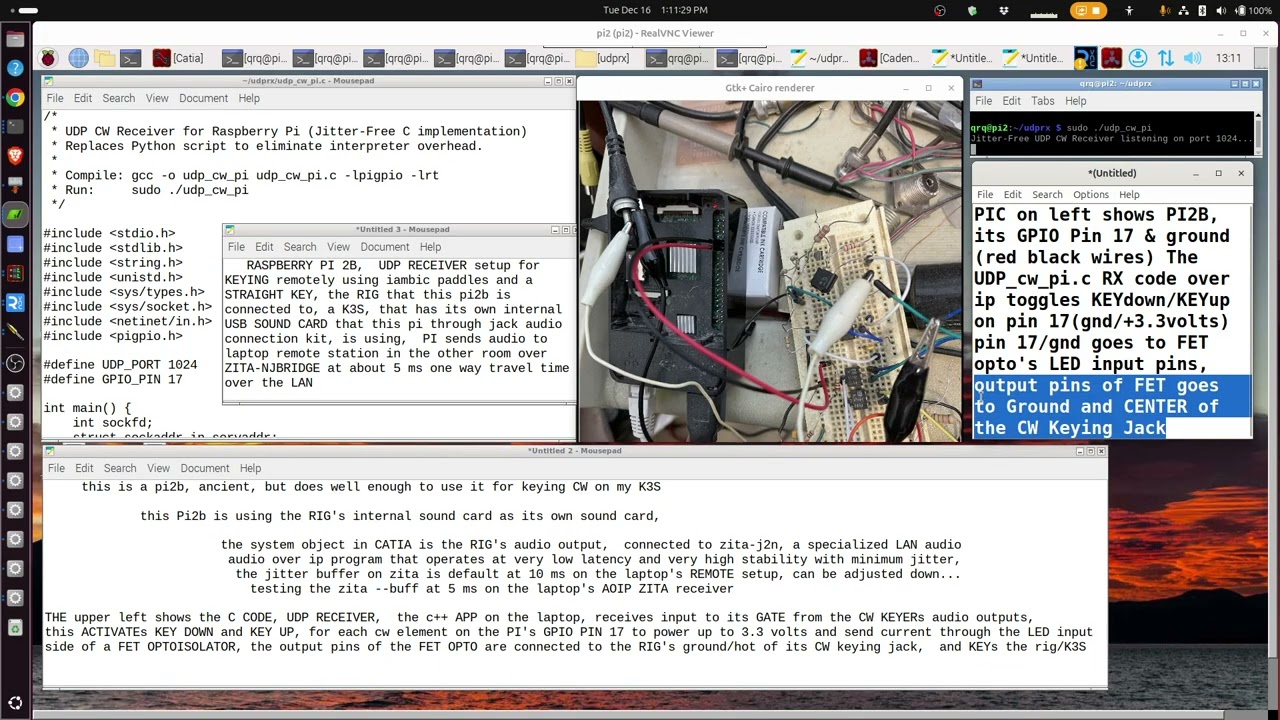The image size is (1280, 720).
Task: Launch the web browser globe icon
Action: [x=78, y=59]
